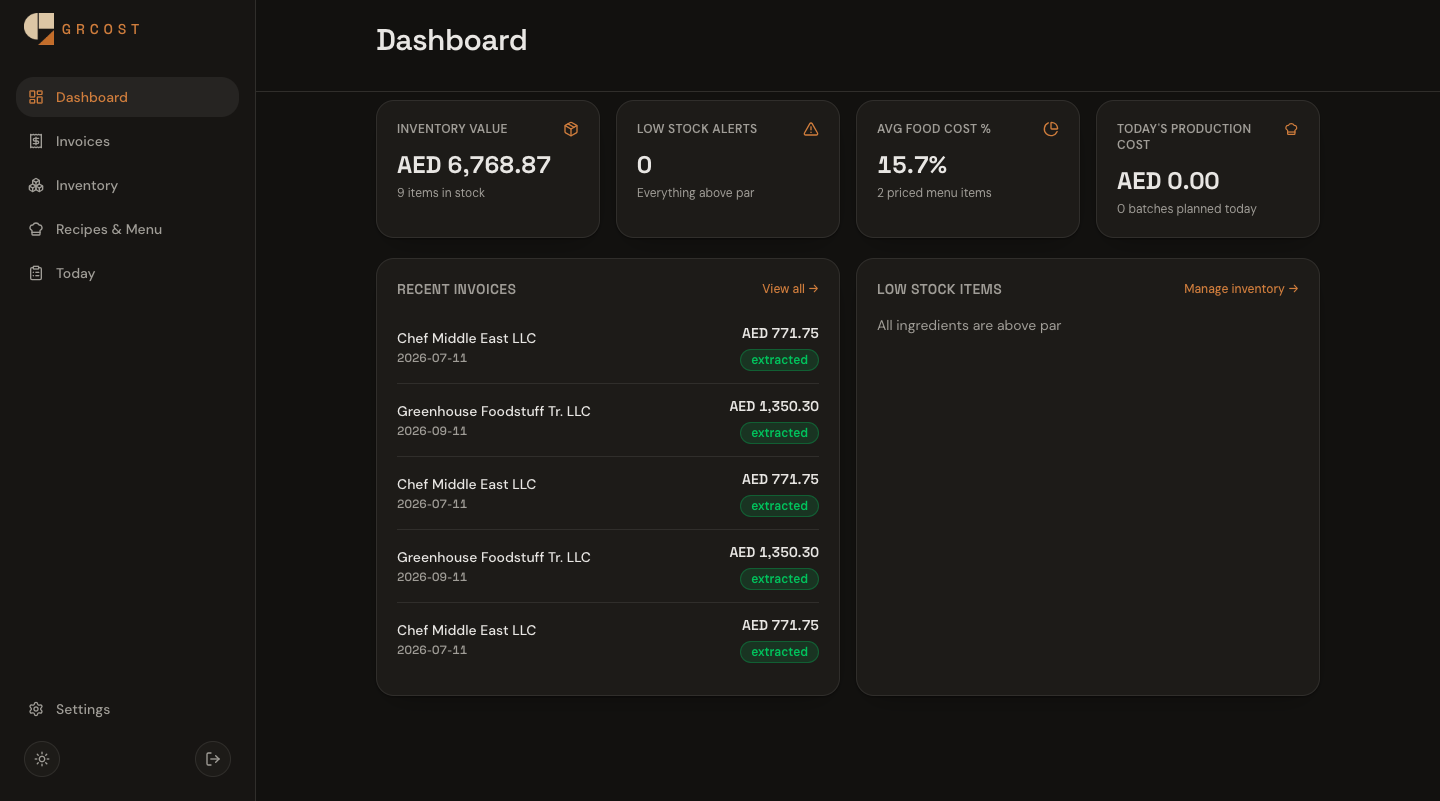Click the pie chart icon on Avg Food Cost
1440x801 pixels.
(1051, 129)
